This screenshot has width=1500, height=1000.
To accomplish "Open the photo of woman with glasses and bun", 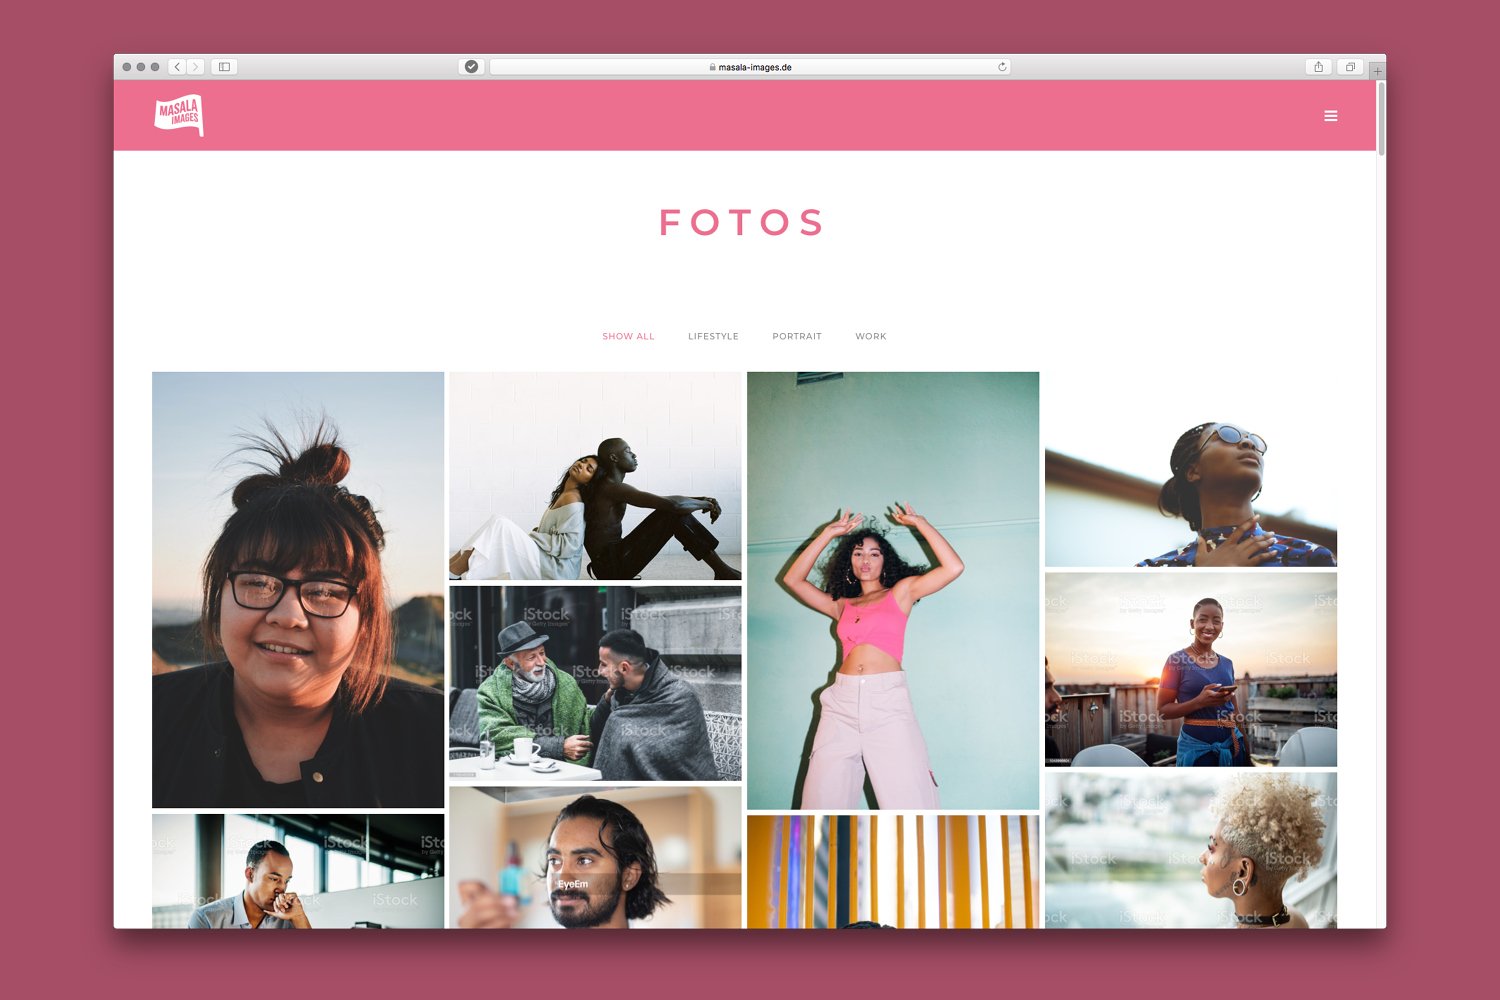I will click(298, 590).
